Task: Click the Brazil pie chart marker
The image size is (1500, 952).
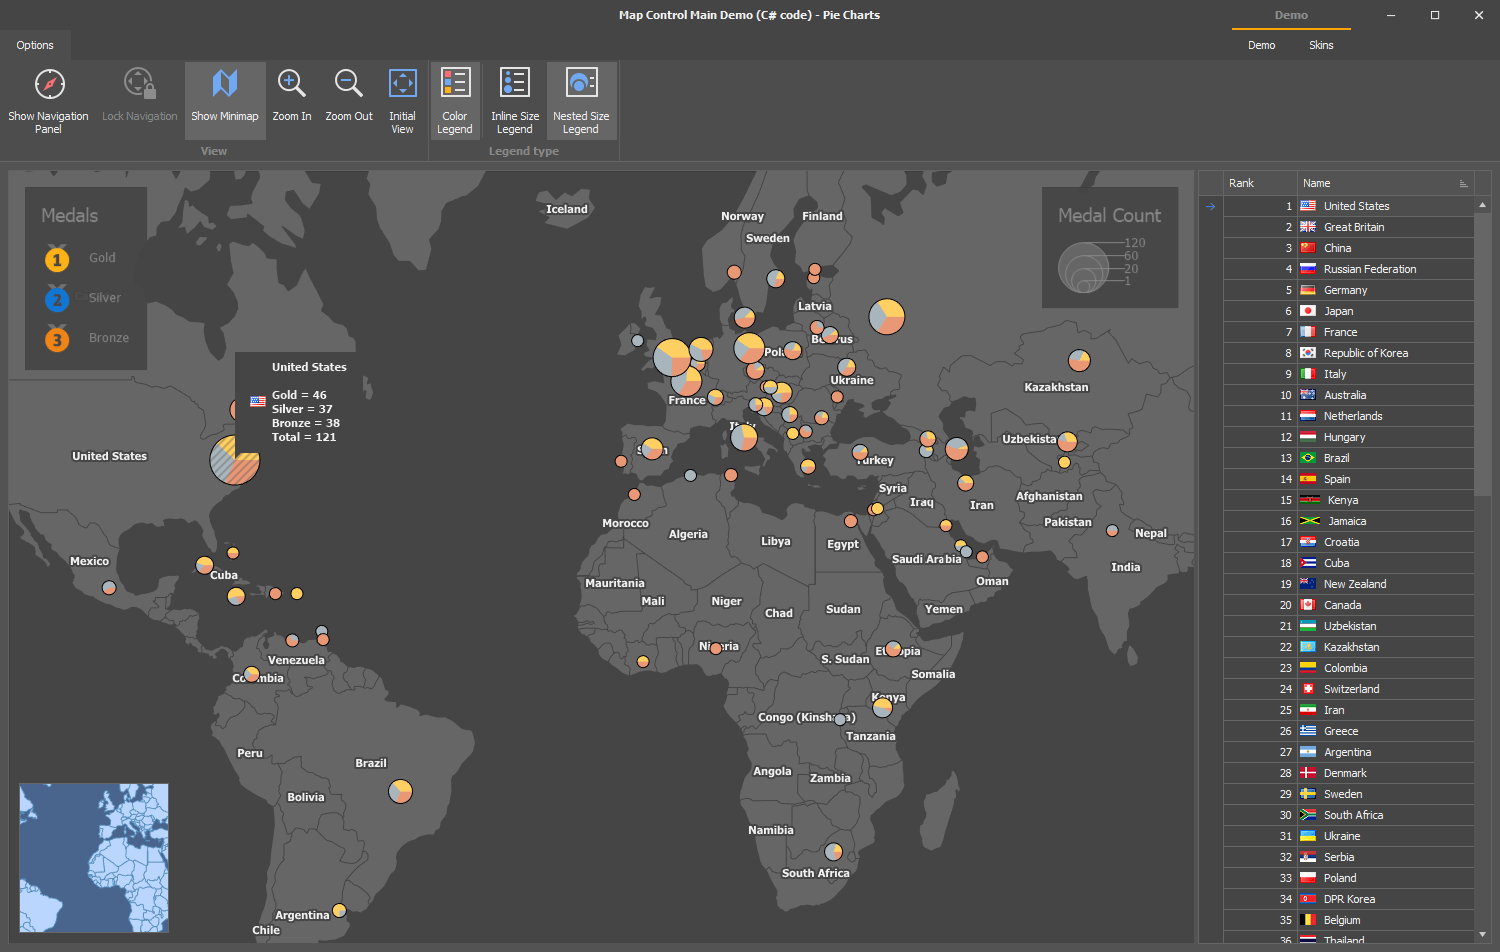Action: click(x=400, y=791)
